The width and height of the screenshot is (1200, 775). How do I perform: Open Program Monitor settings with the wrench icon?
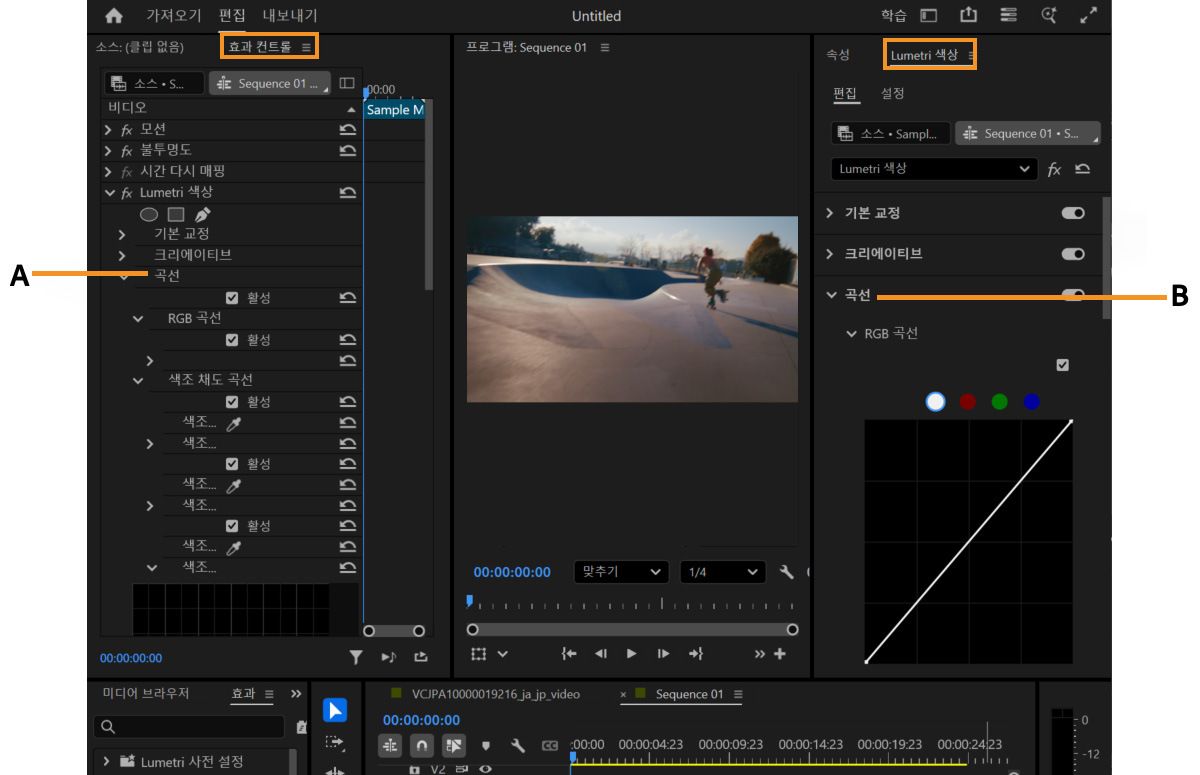click(787, 572)
